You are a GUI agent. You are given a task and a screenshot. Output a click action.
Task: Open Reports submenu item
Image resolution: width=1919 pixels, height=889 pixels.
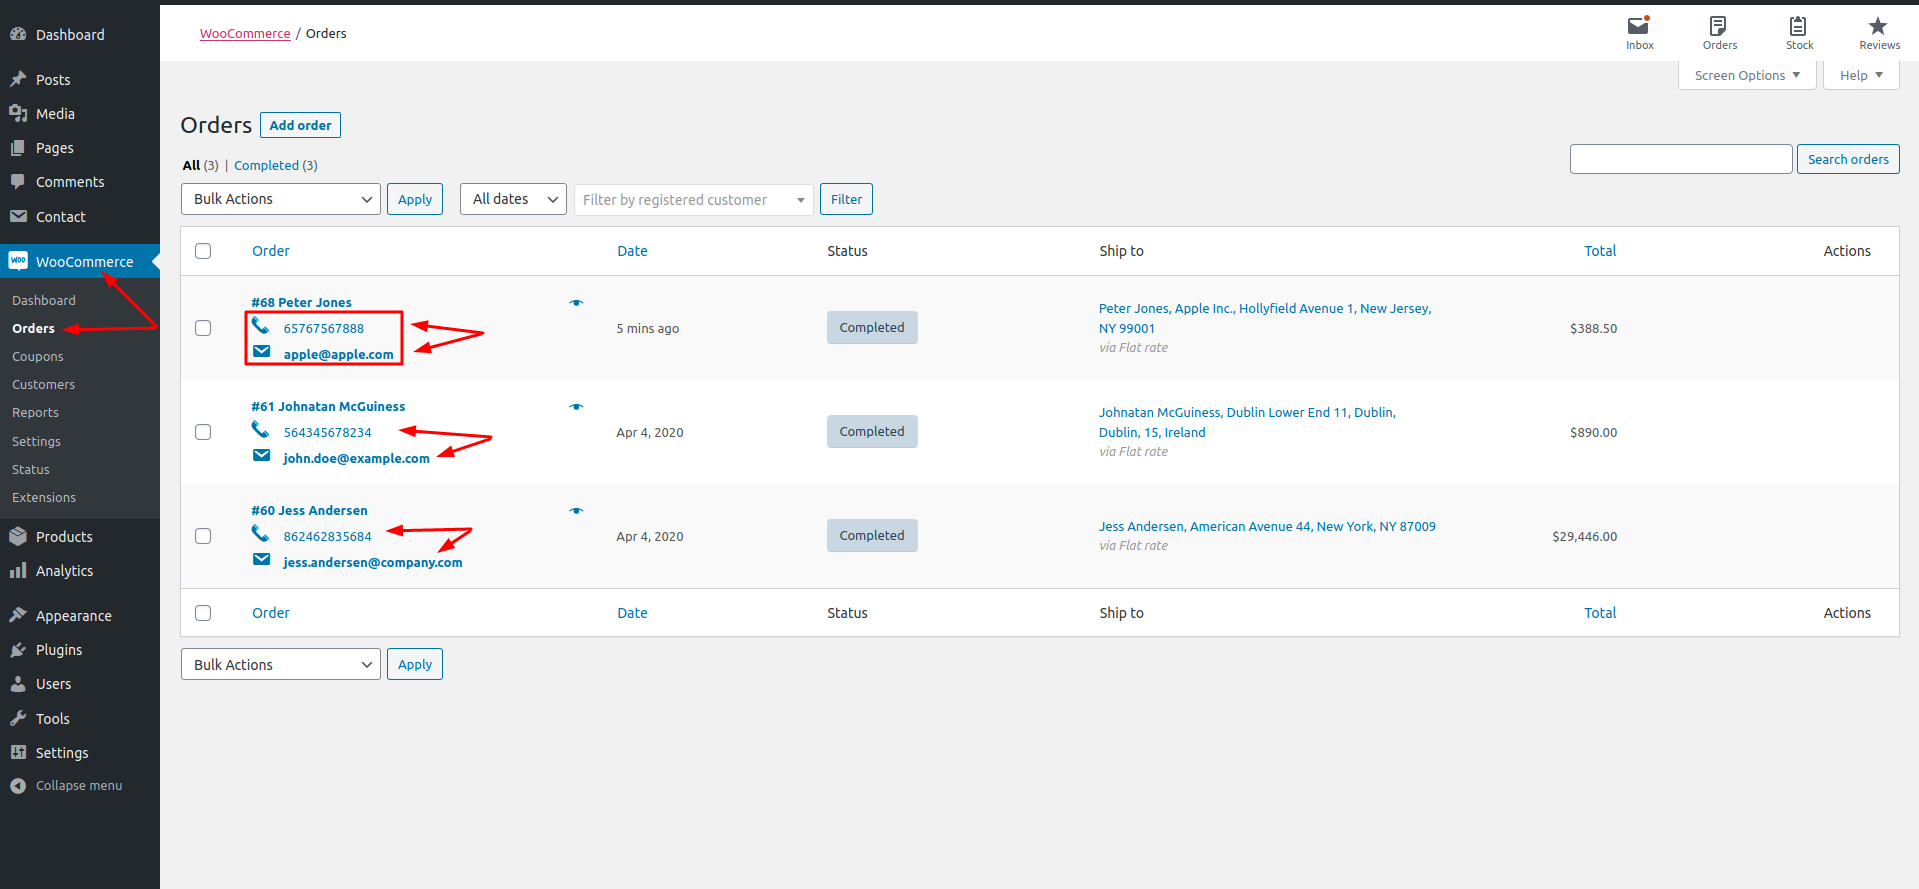pos(35,412)
